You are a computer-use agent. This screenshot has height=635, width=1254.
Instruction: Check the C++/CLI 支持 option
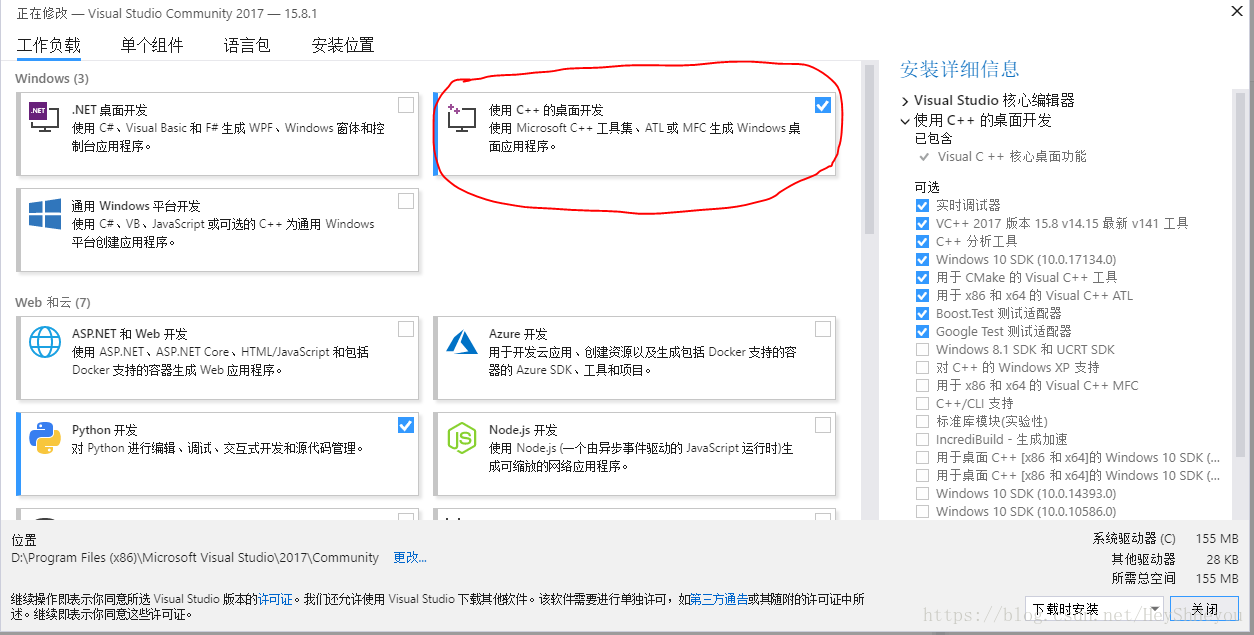[x=922, y=403]
